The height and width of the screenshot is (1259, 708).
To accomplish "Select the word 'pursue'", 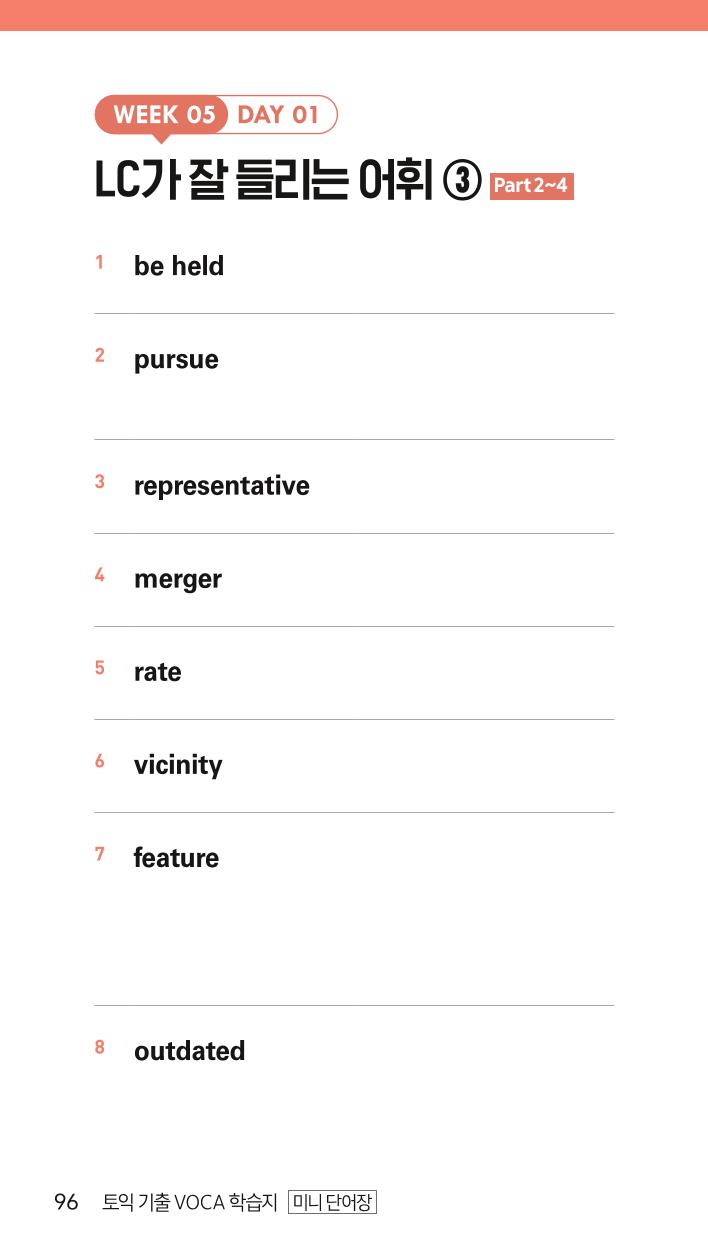I will [x=176, y=361].
